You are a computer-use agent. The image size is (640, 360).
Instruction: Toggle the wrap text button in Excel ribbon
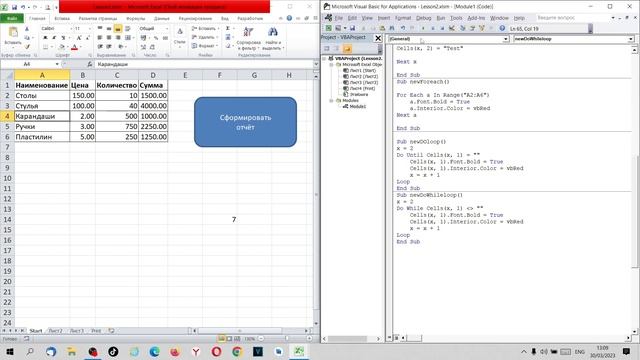[127, 29]
